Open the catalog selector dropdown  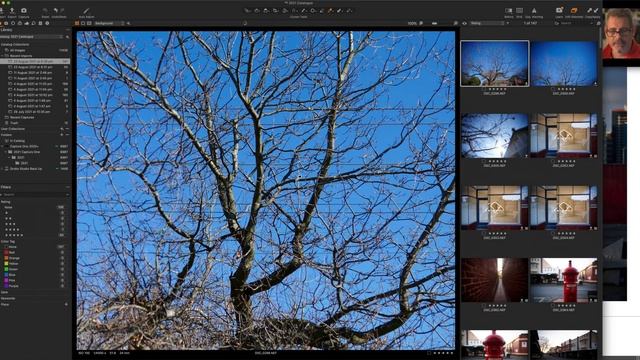[x=32, y=37]
